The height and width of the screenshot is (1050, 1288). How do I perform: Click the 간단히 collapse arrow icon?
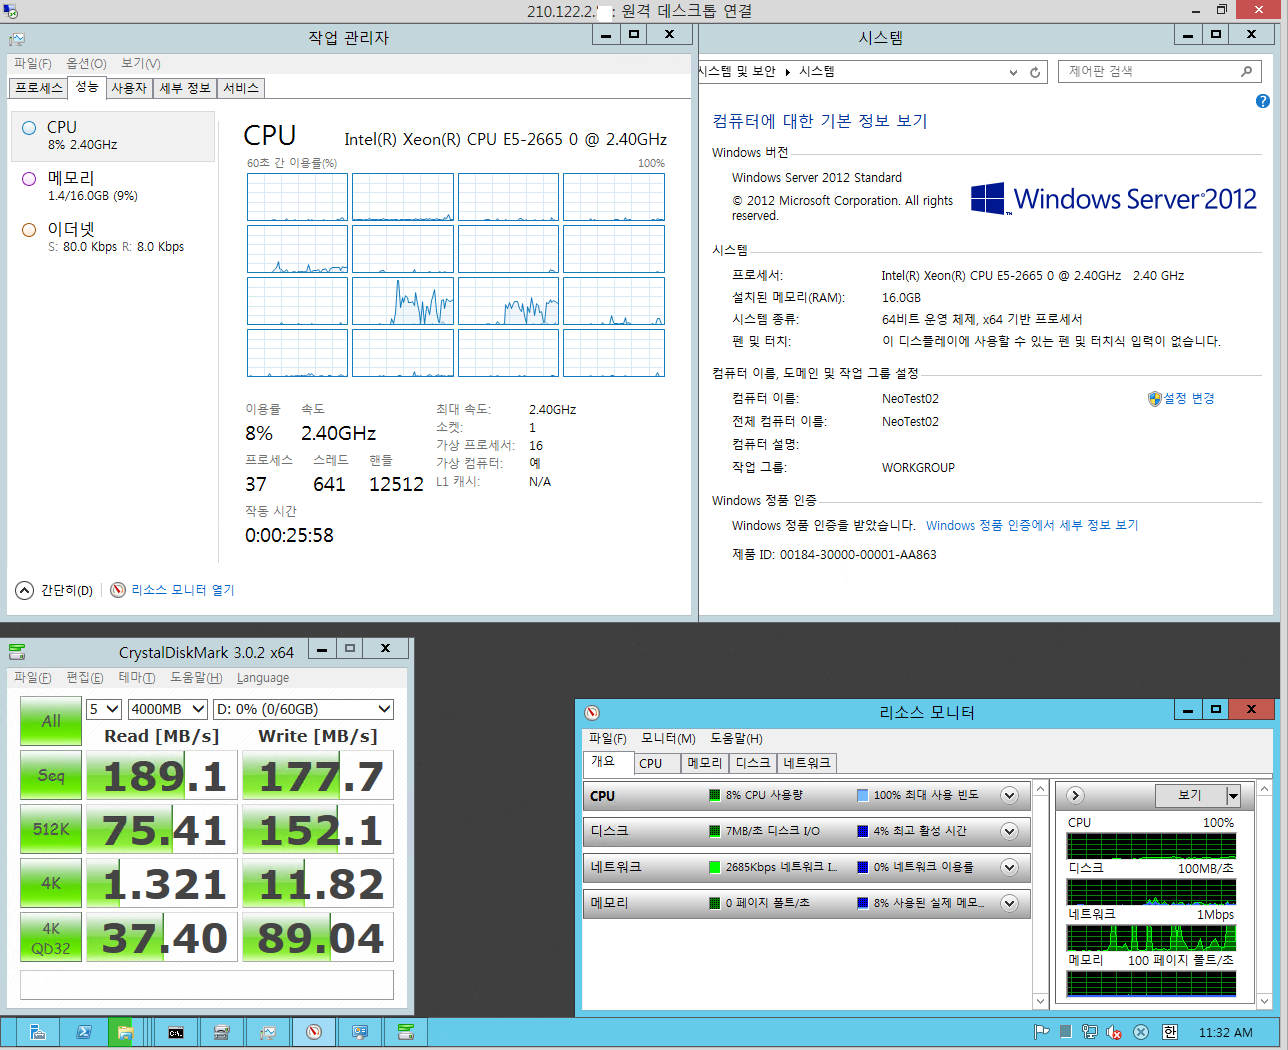point(25,590)
